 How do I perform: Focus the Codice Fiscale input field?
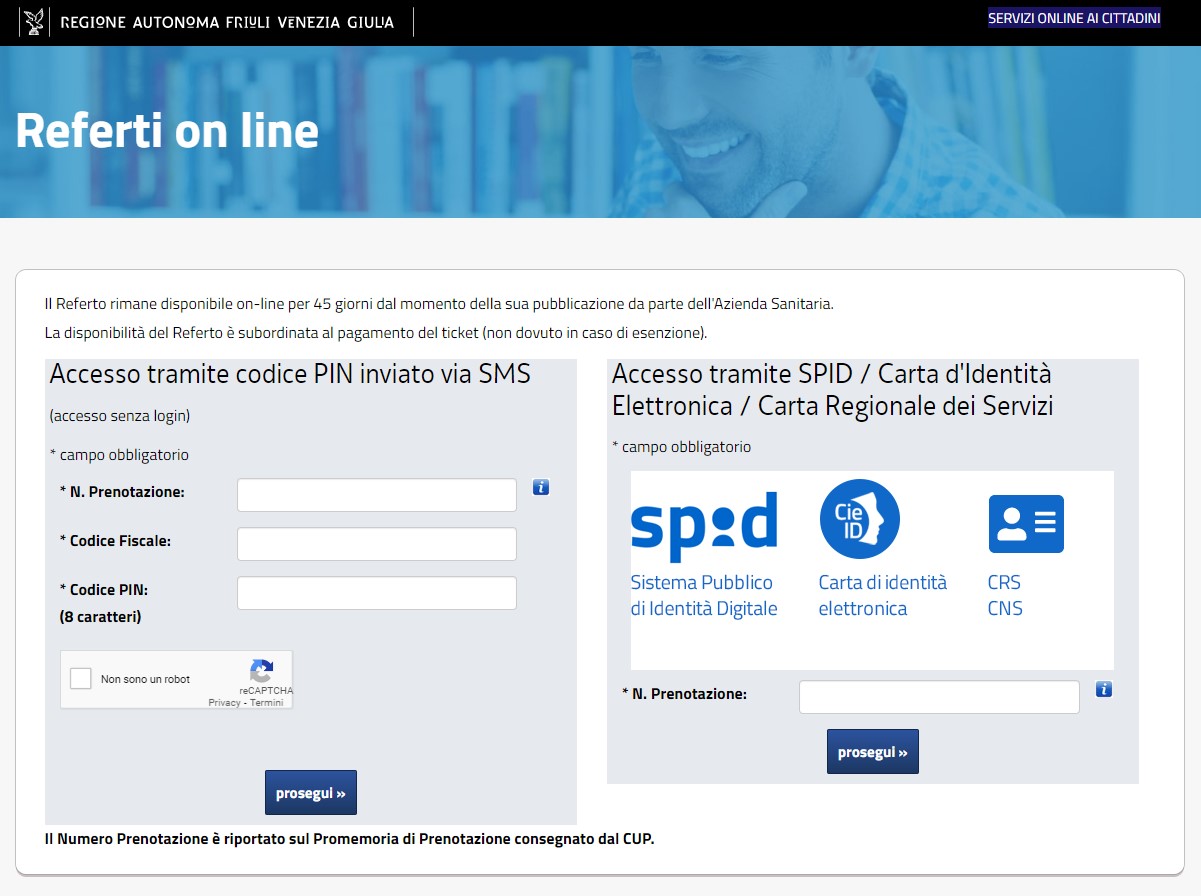[x=376, y=544]
